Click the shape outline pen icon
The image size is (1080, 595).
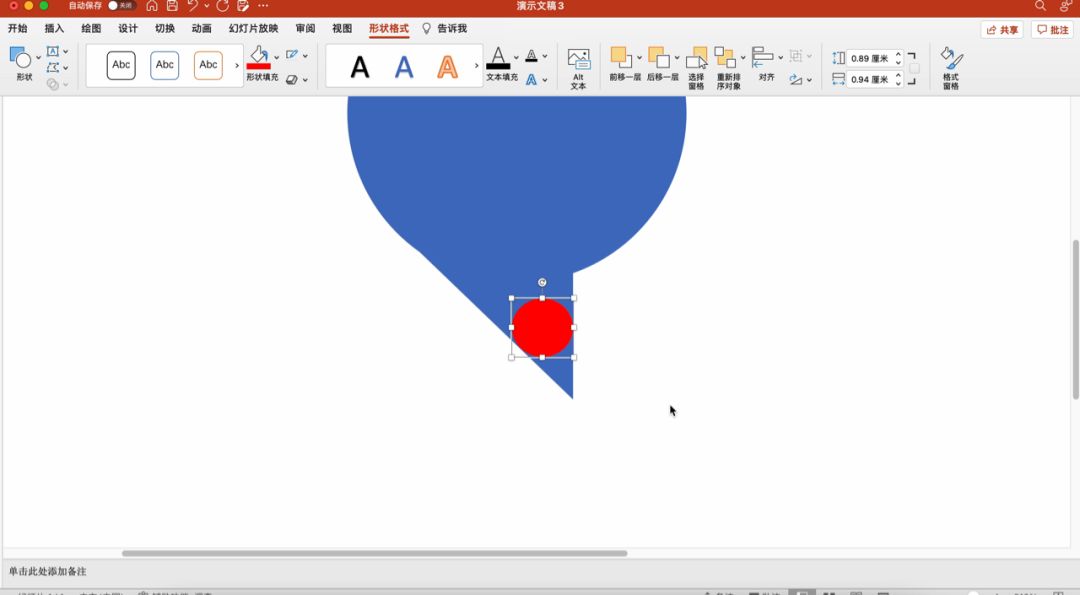click(292, 54)
